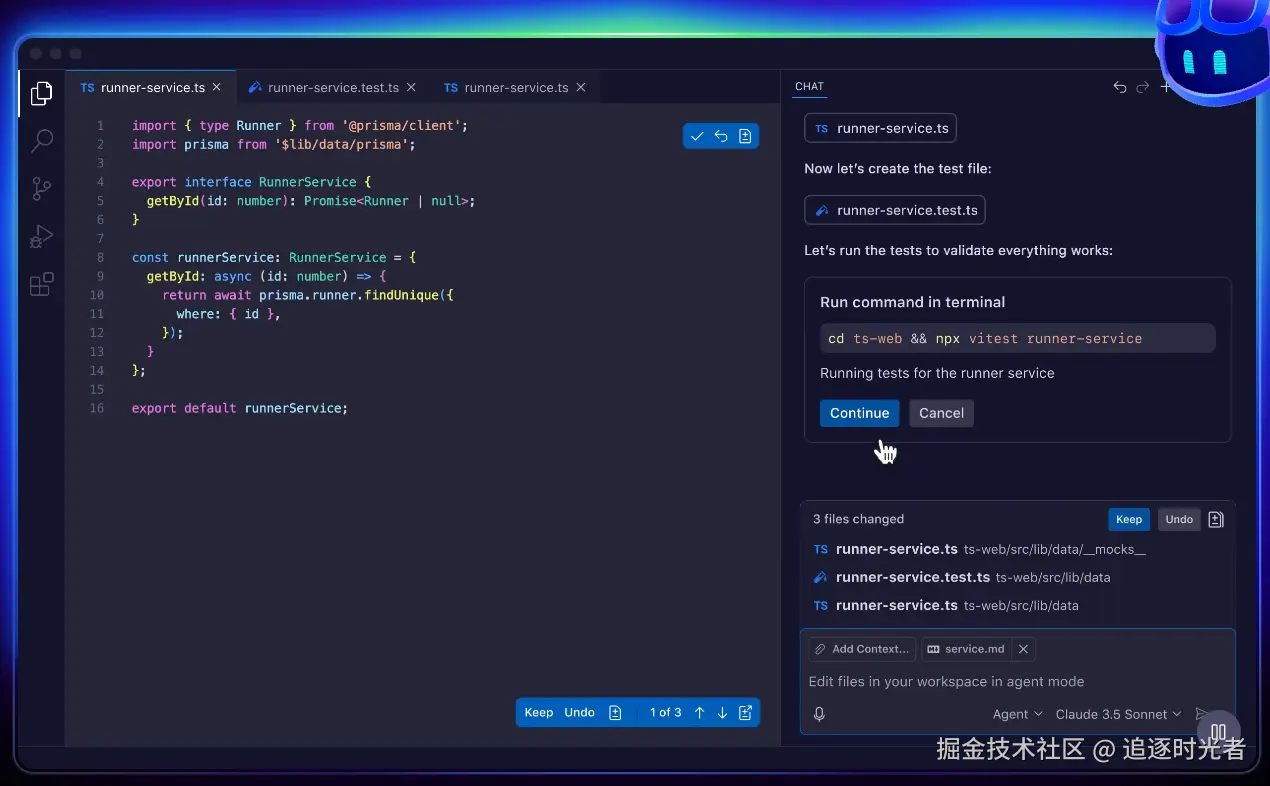Go to previous change with up arrow
The height and width of the screenshot is (786, 1270).
tap(699, 713)
